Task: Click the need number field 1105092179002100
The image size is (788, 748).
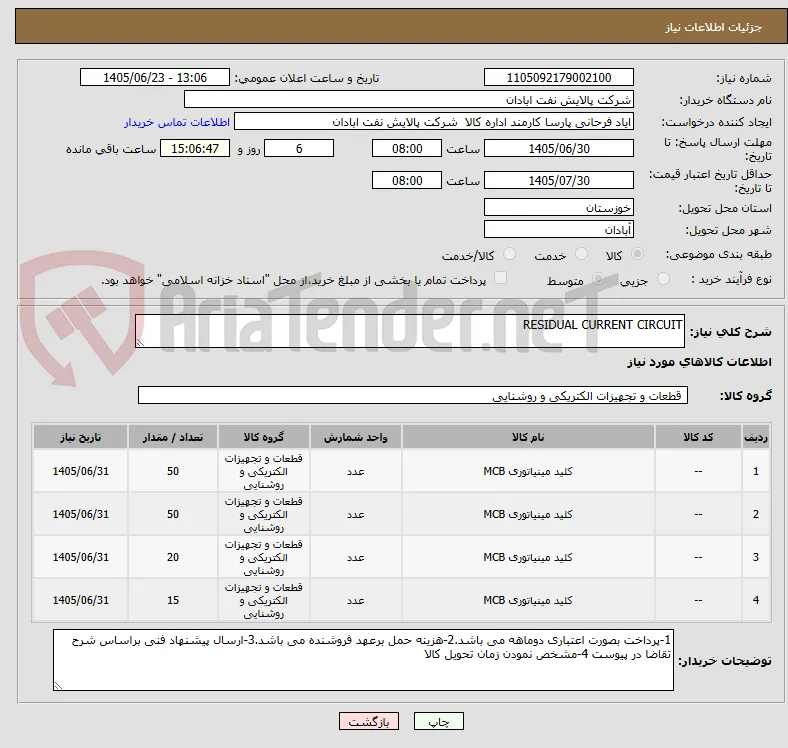Action: (558, 77)
